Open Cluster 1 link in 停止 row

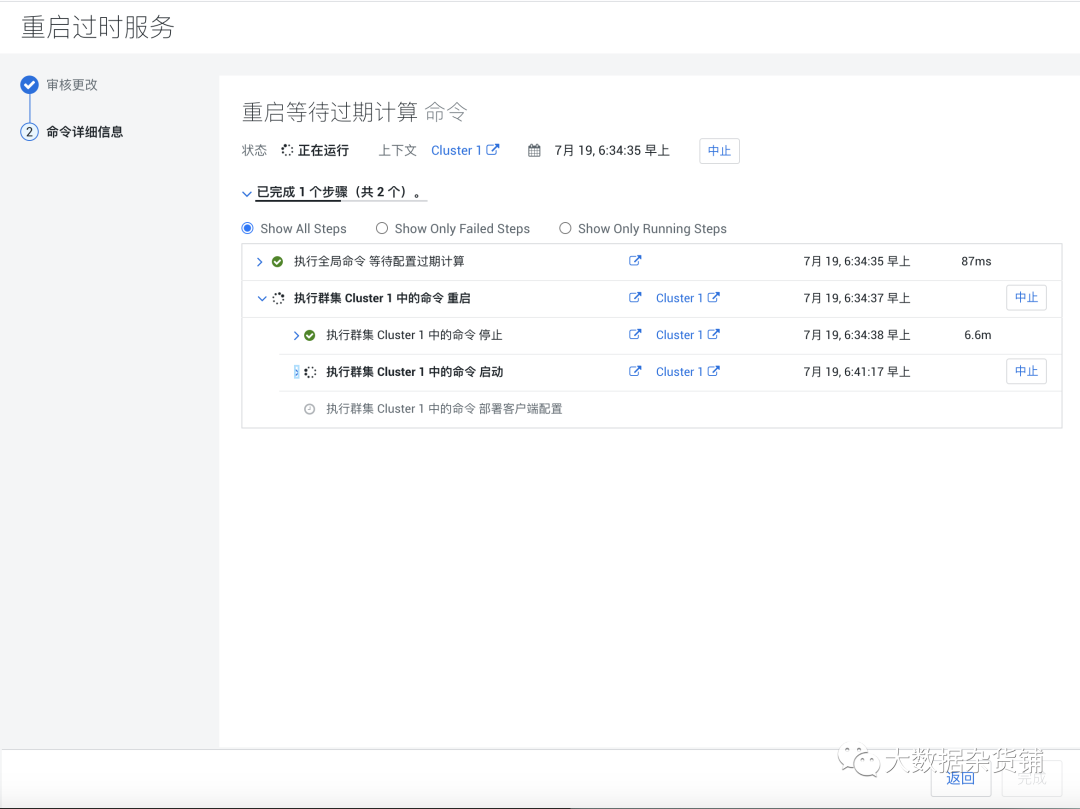point(678,335)
